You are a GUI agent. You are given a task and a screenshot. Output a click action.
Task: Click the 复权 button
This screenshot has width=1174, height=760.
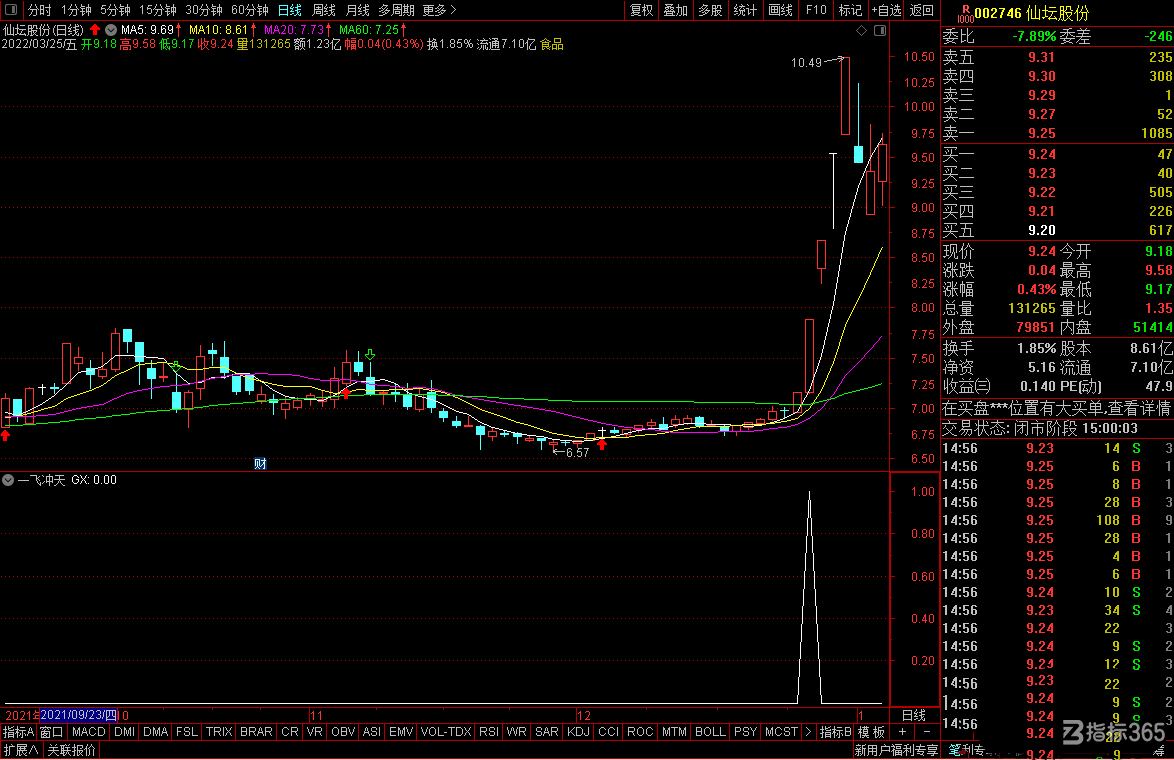click(x=642, y=10)
